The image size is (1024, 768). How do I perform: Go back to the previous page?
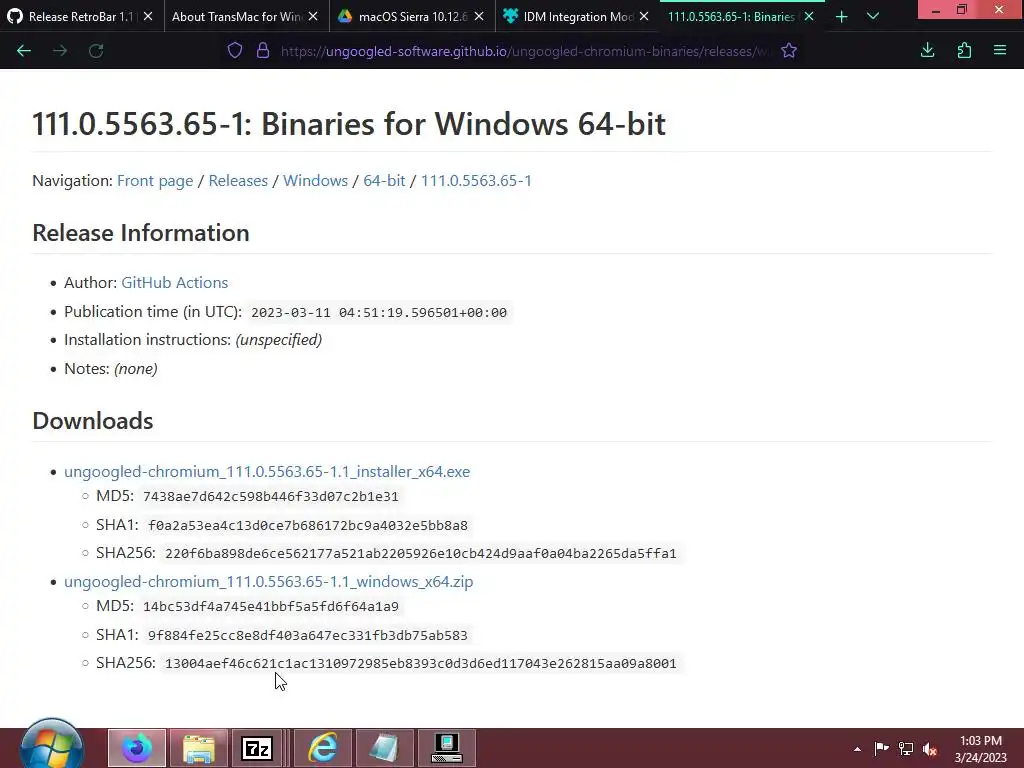point(24,51)
